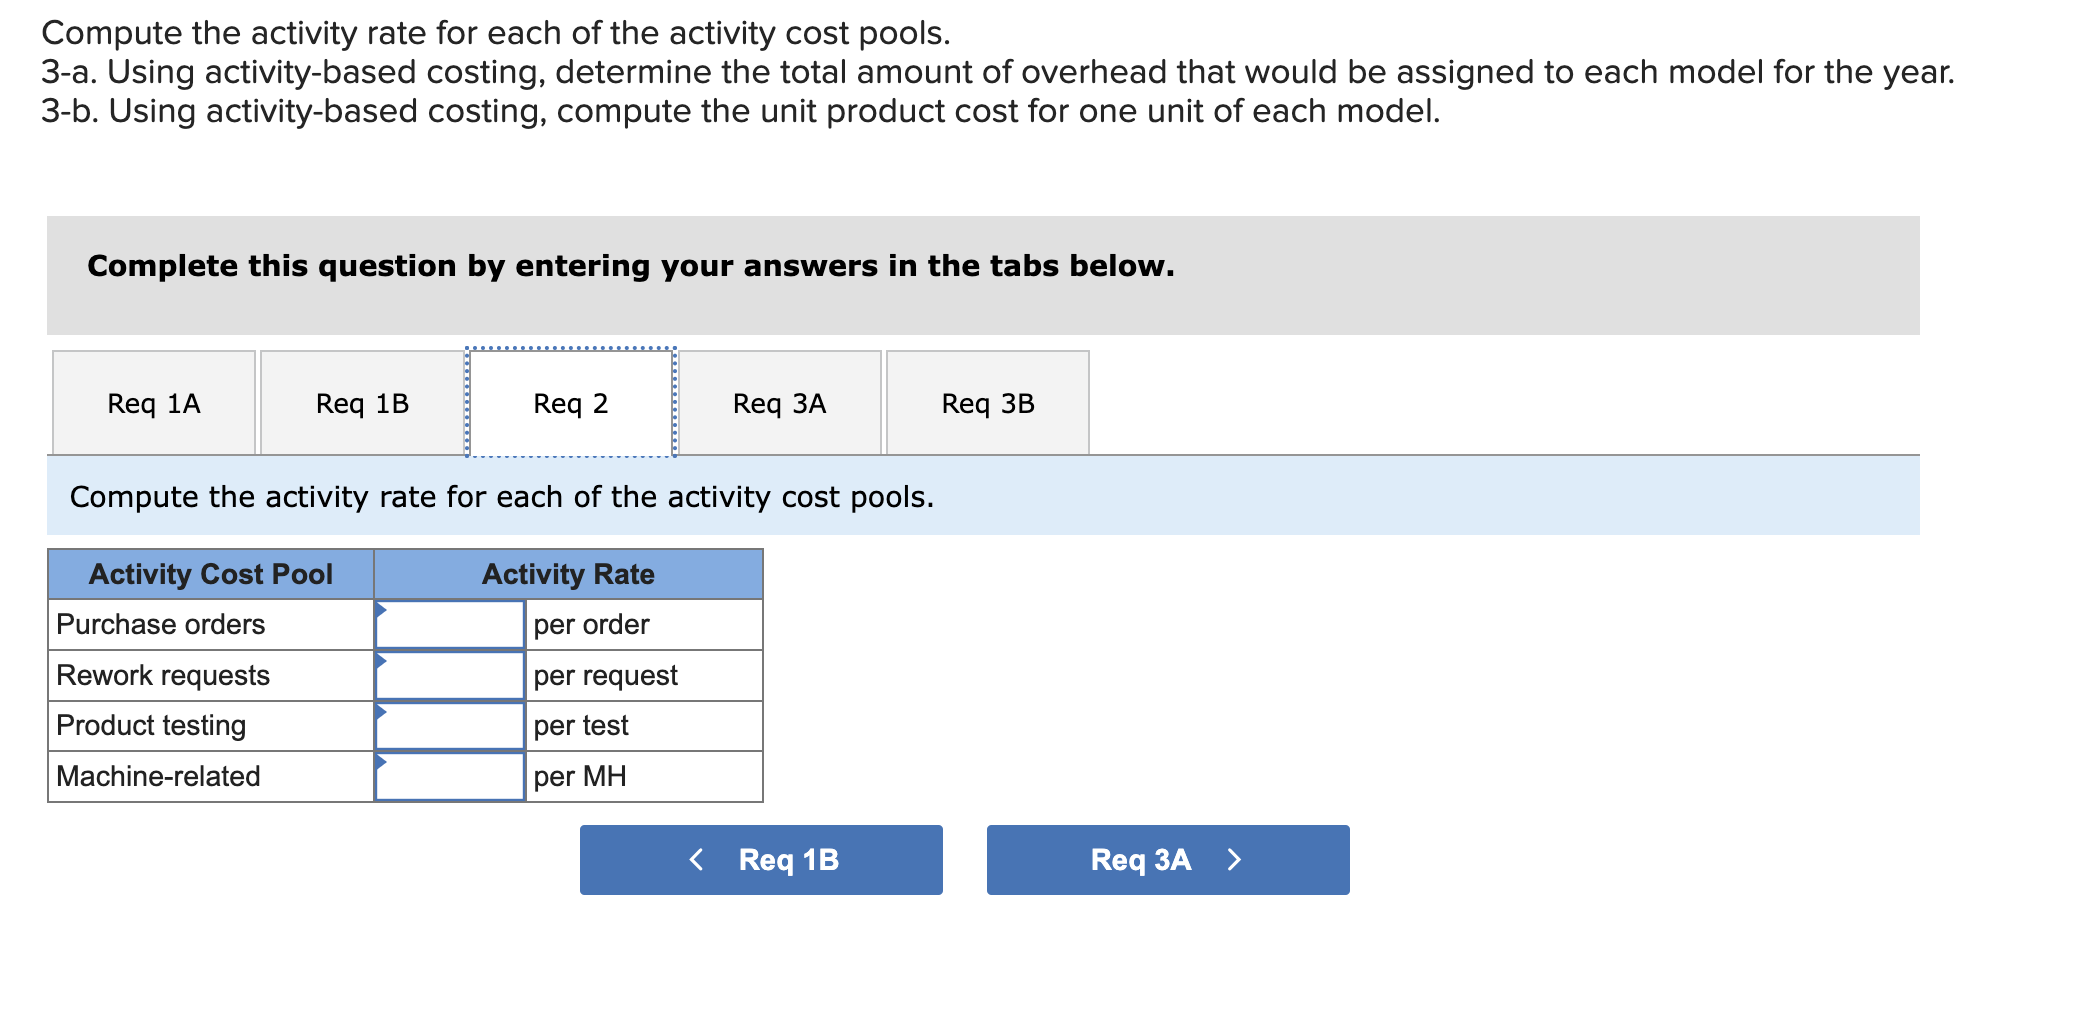Open the Req 3B tab
Screen dimensions: 2077x1032
click(x=986, y=403)
